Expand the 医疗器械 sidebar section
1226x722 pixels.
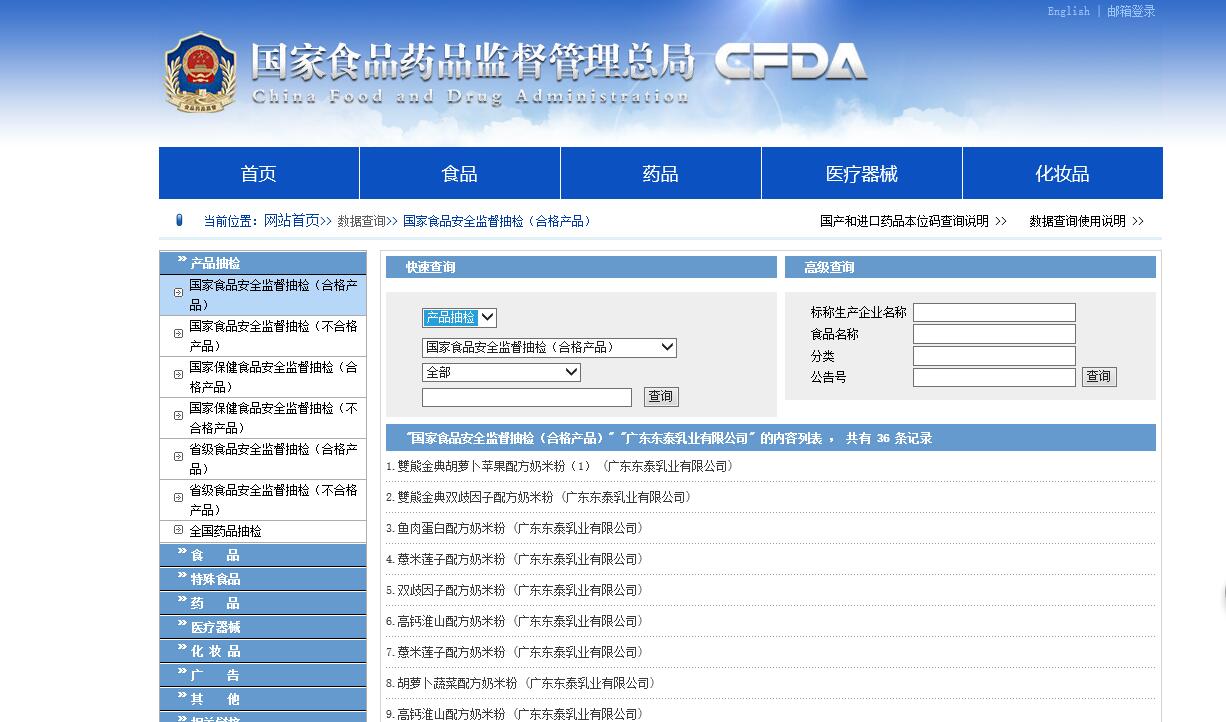click(x=263, y=627)
